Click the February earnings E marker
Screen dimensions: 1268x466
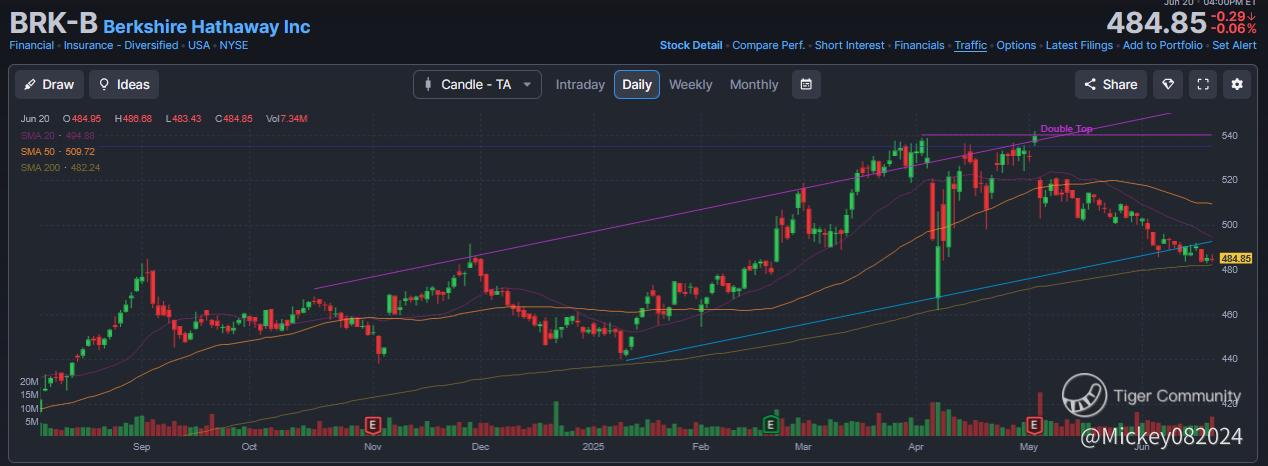771,424
